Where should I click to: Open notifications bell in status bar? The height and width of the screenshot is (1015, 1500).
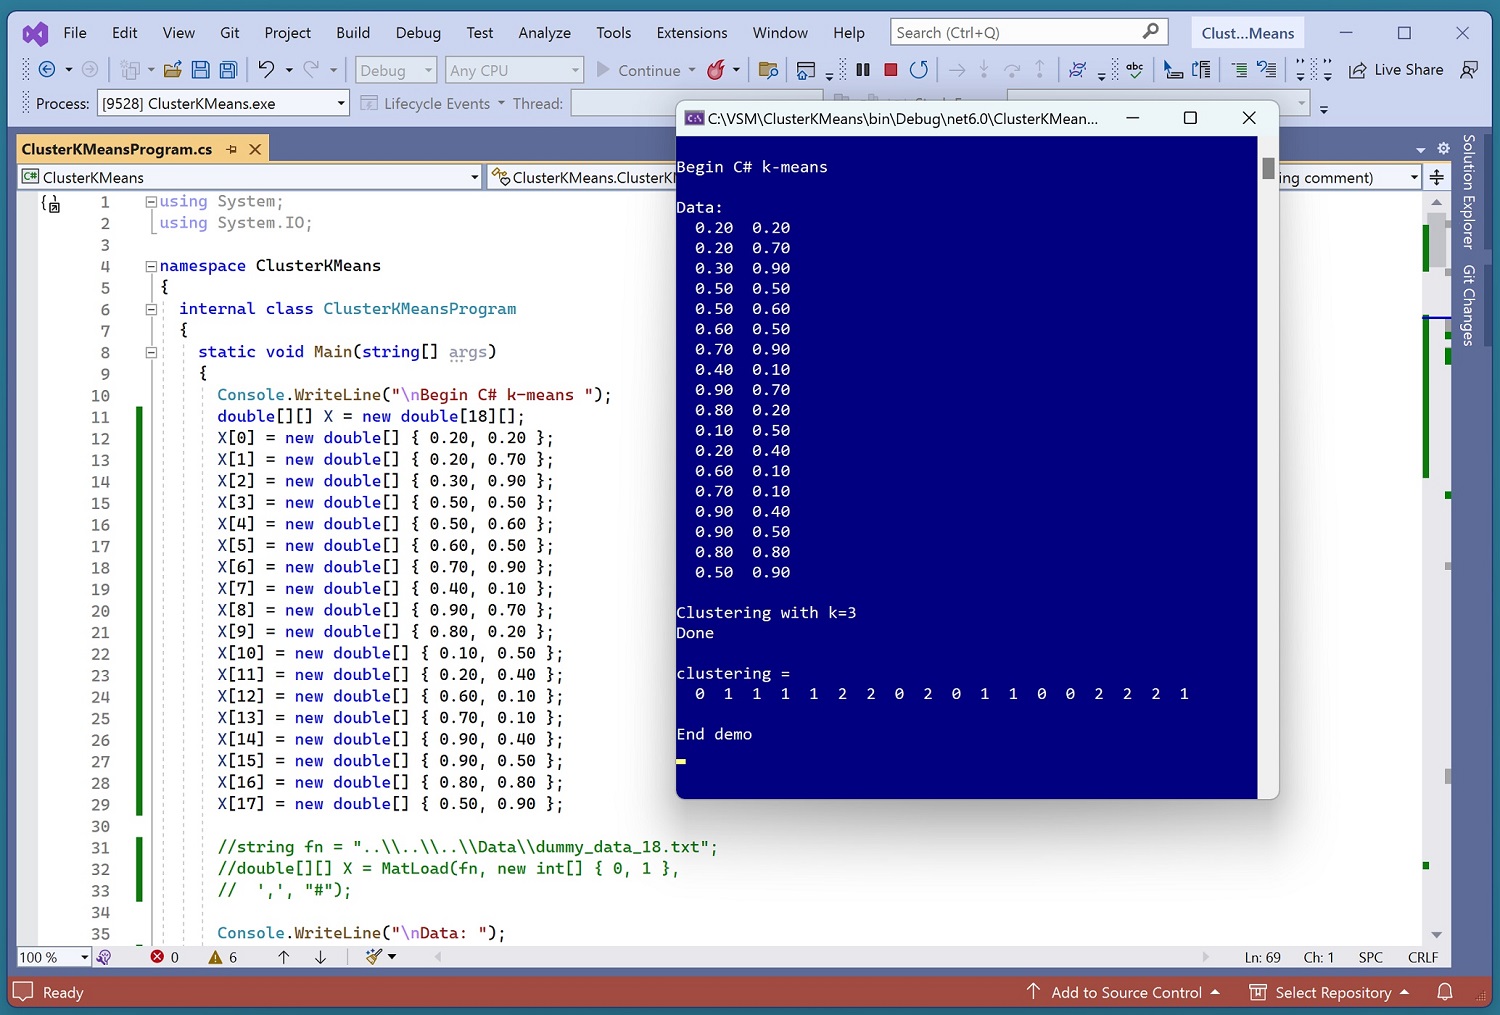1445,992
